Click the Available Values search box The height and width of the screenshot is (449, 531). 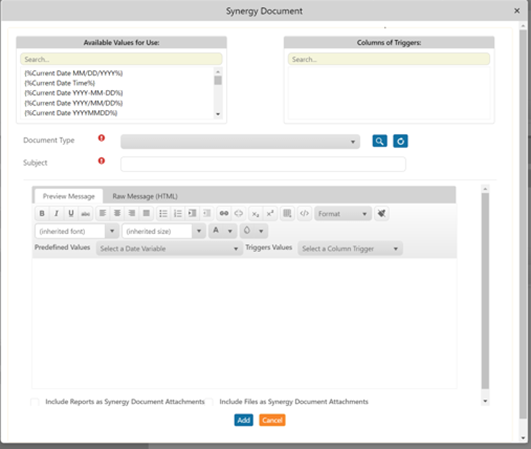click(x=121, y=59)
